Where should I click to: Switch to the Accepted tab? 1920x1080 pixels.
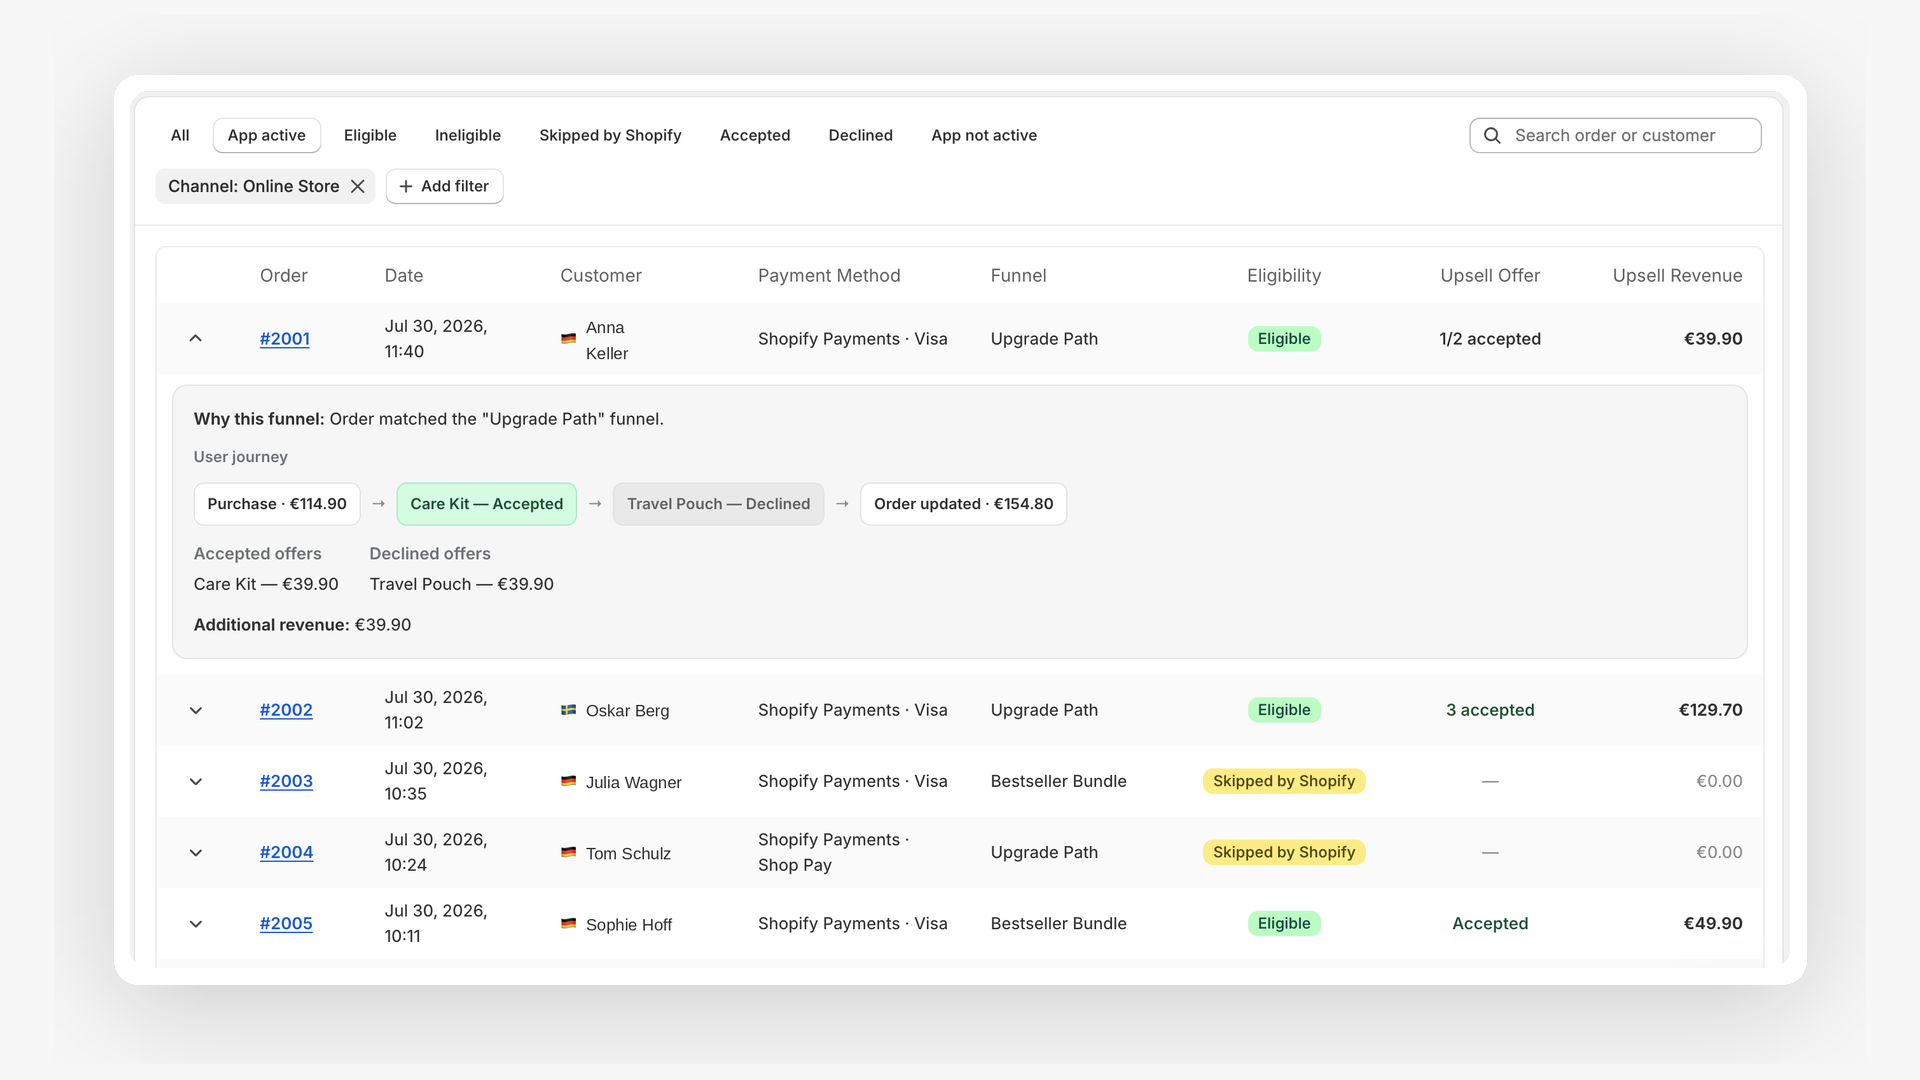(x=755, y=136)
